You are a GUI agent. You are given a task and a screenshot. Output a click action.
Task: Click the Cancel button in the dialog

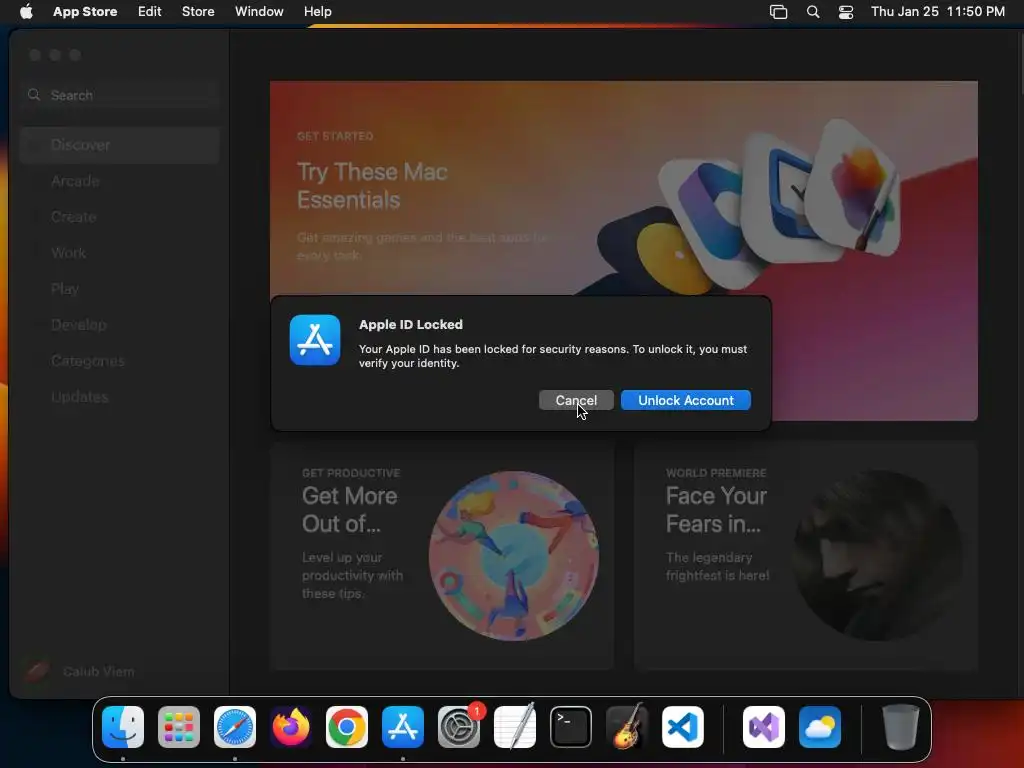coord(576,400)
